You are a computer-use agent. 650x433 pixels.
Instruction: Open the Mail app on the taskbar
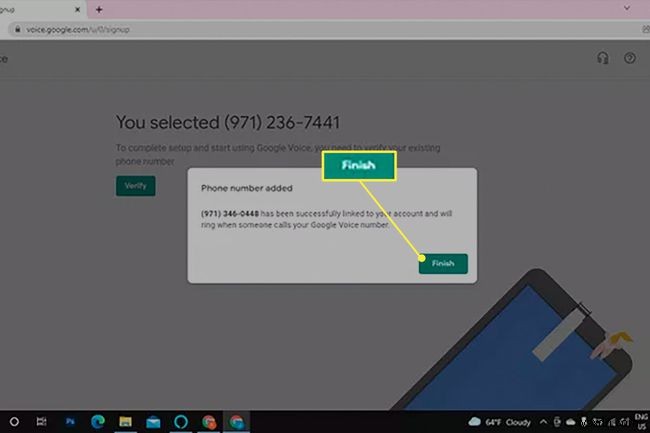153,422
